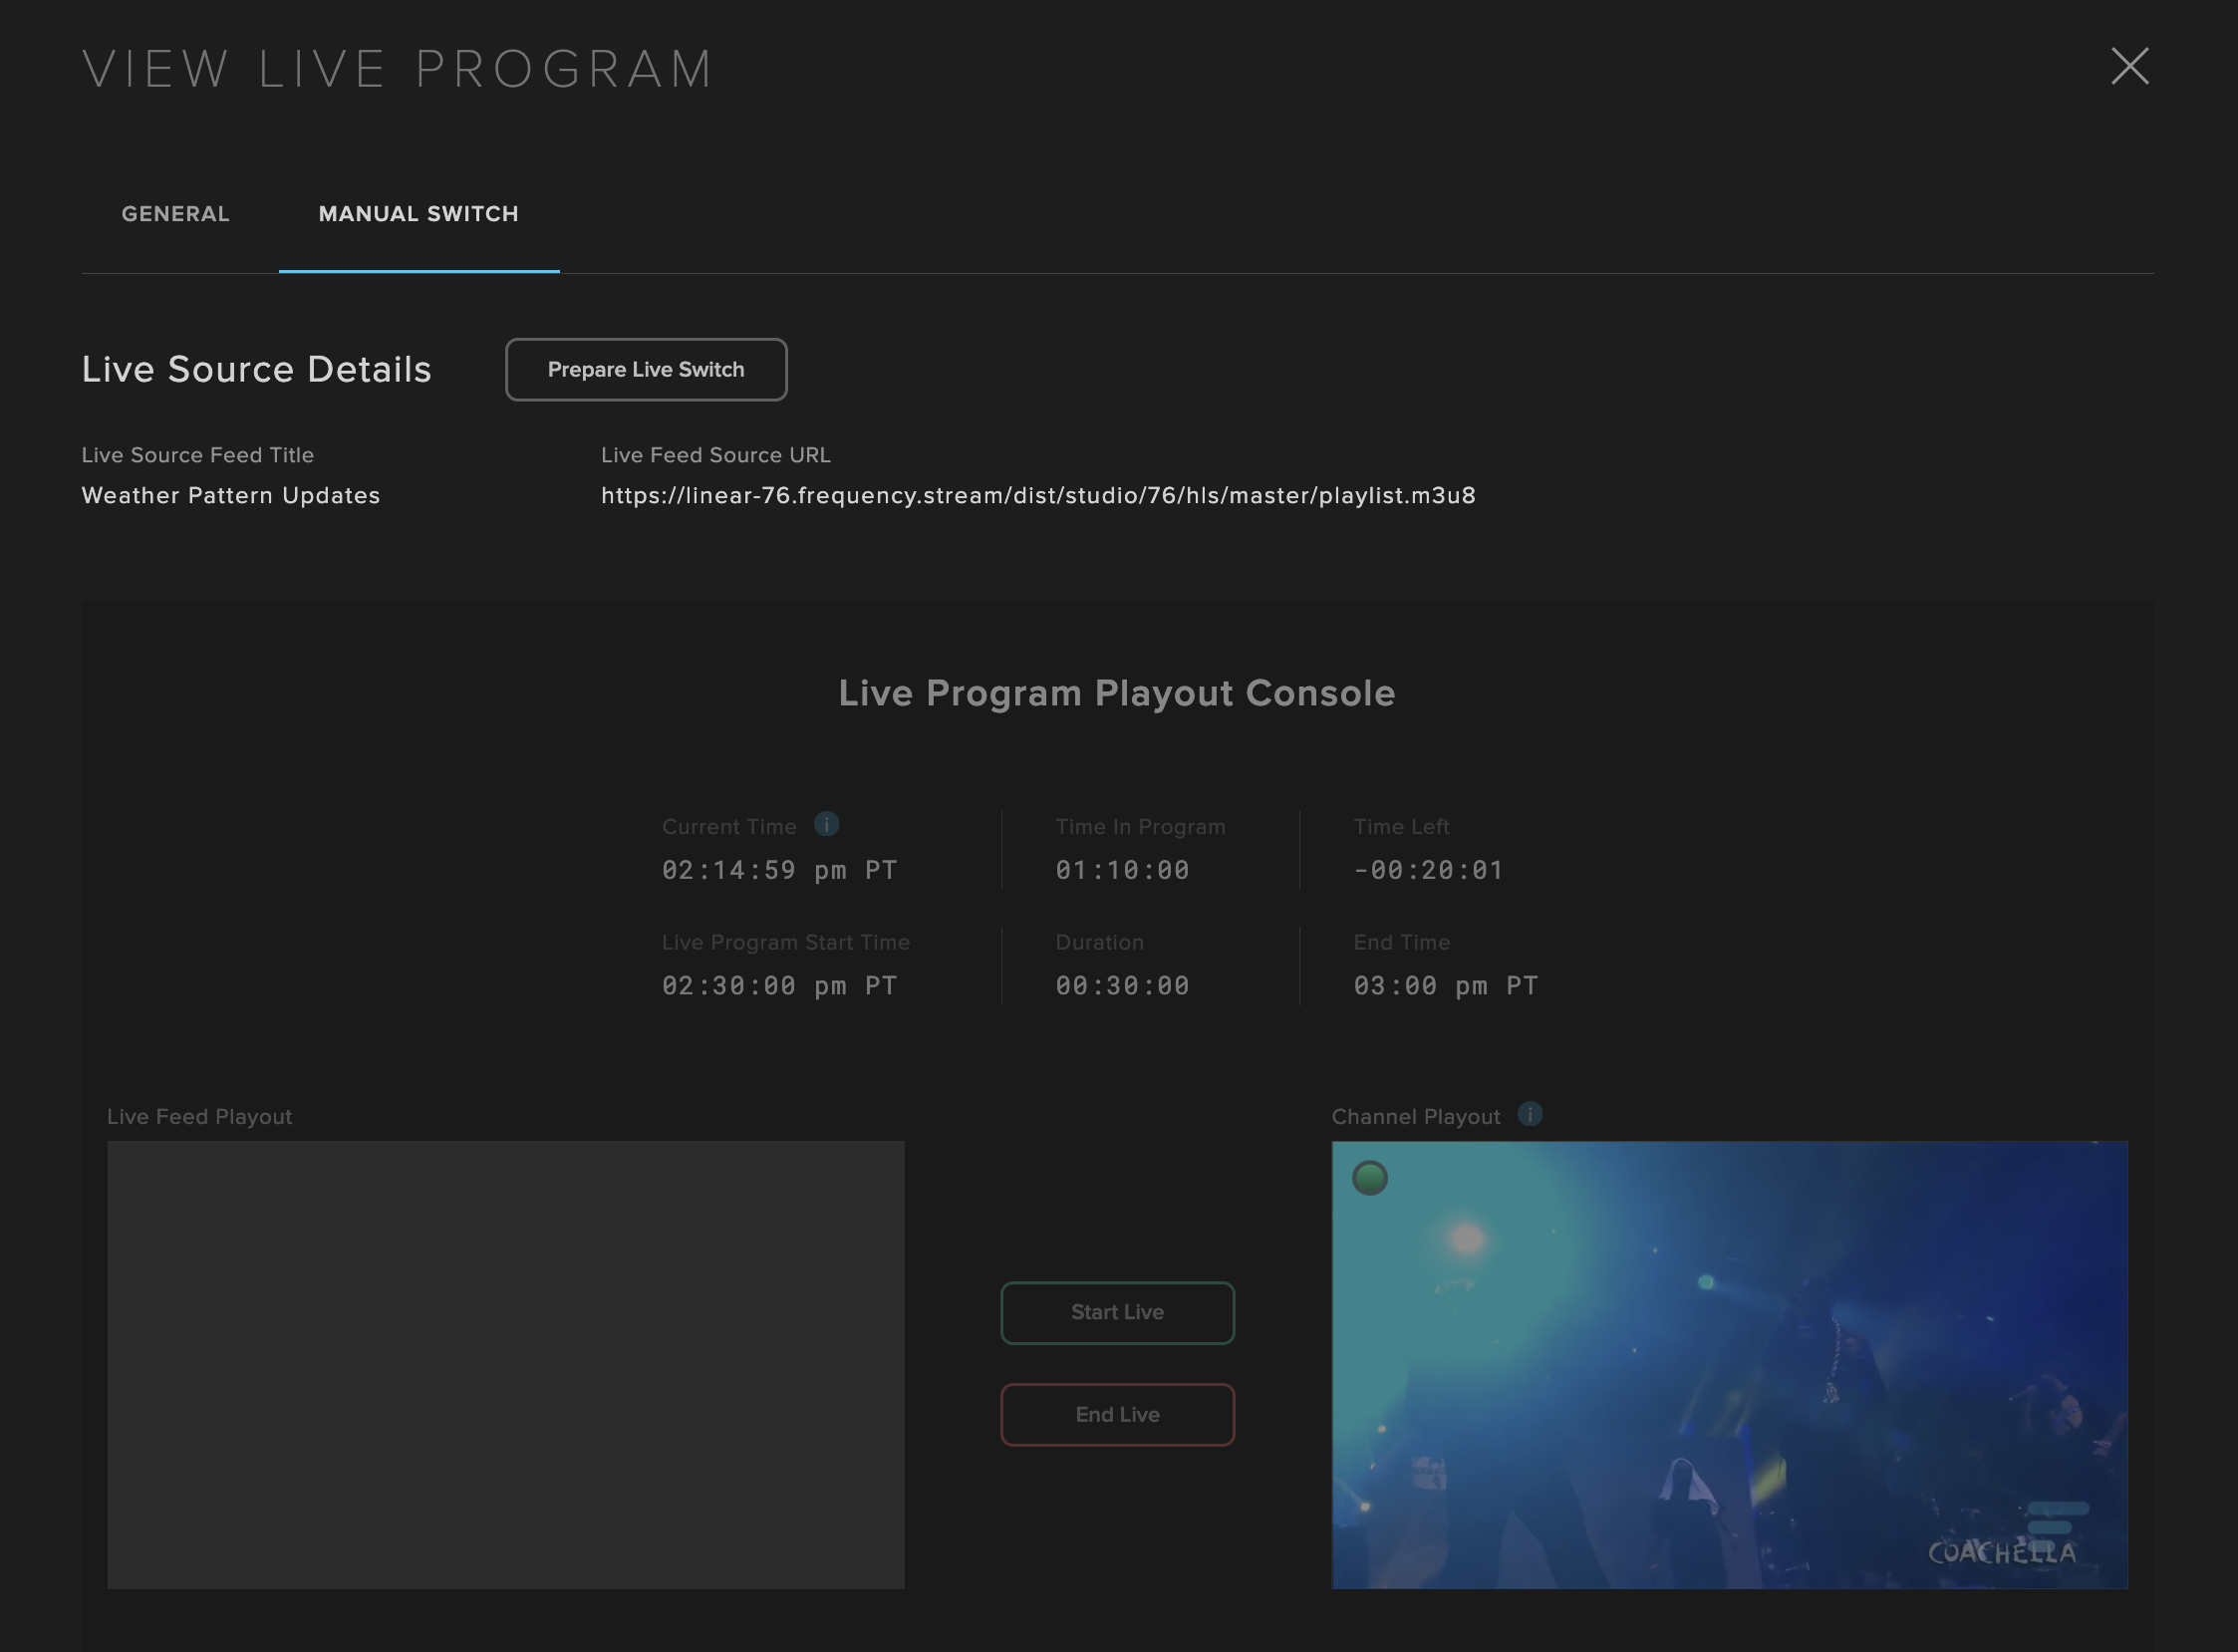Click the VIEW LIVE PROGRAM title
2238x1652 pixels.
[398, 69]
